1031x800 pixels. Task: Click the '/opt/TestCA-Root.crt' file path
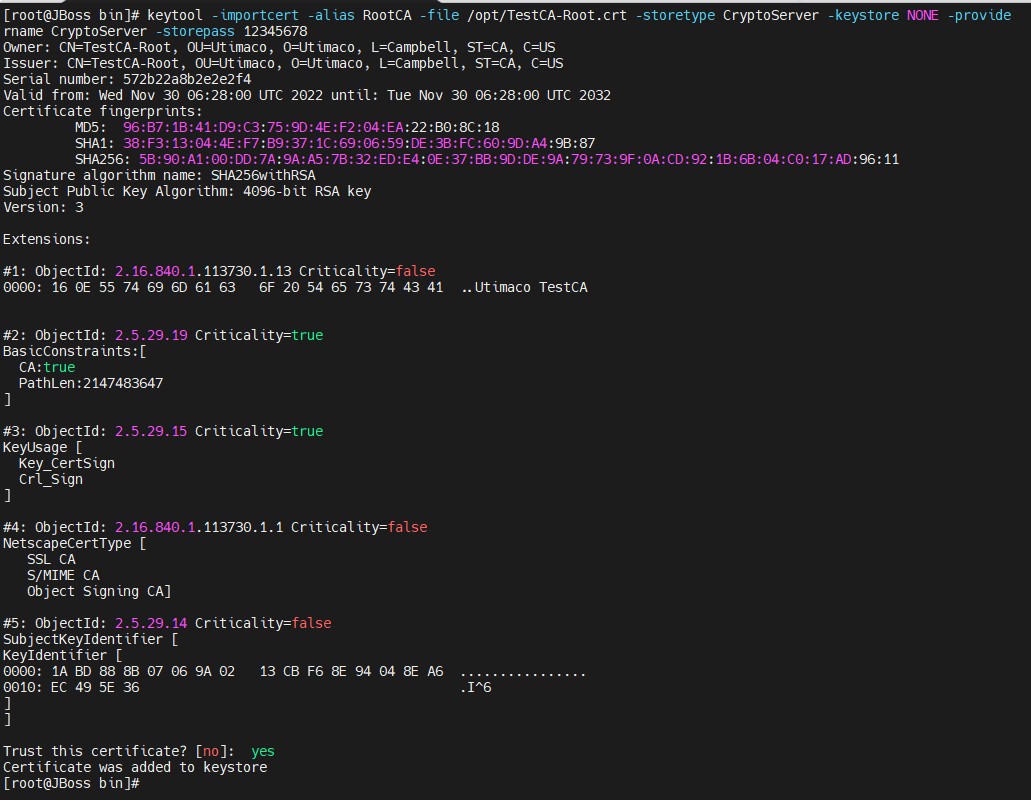[547, 15]
